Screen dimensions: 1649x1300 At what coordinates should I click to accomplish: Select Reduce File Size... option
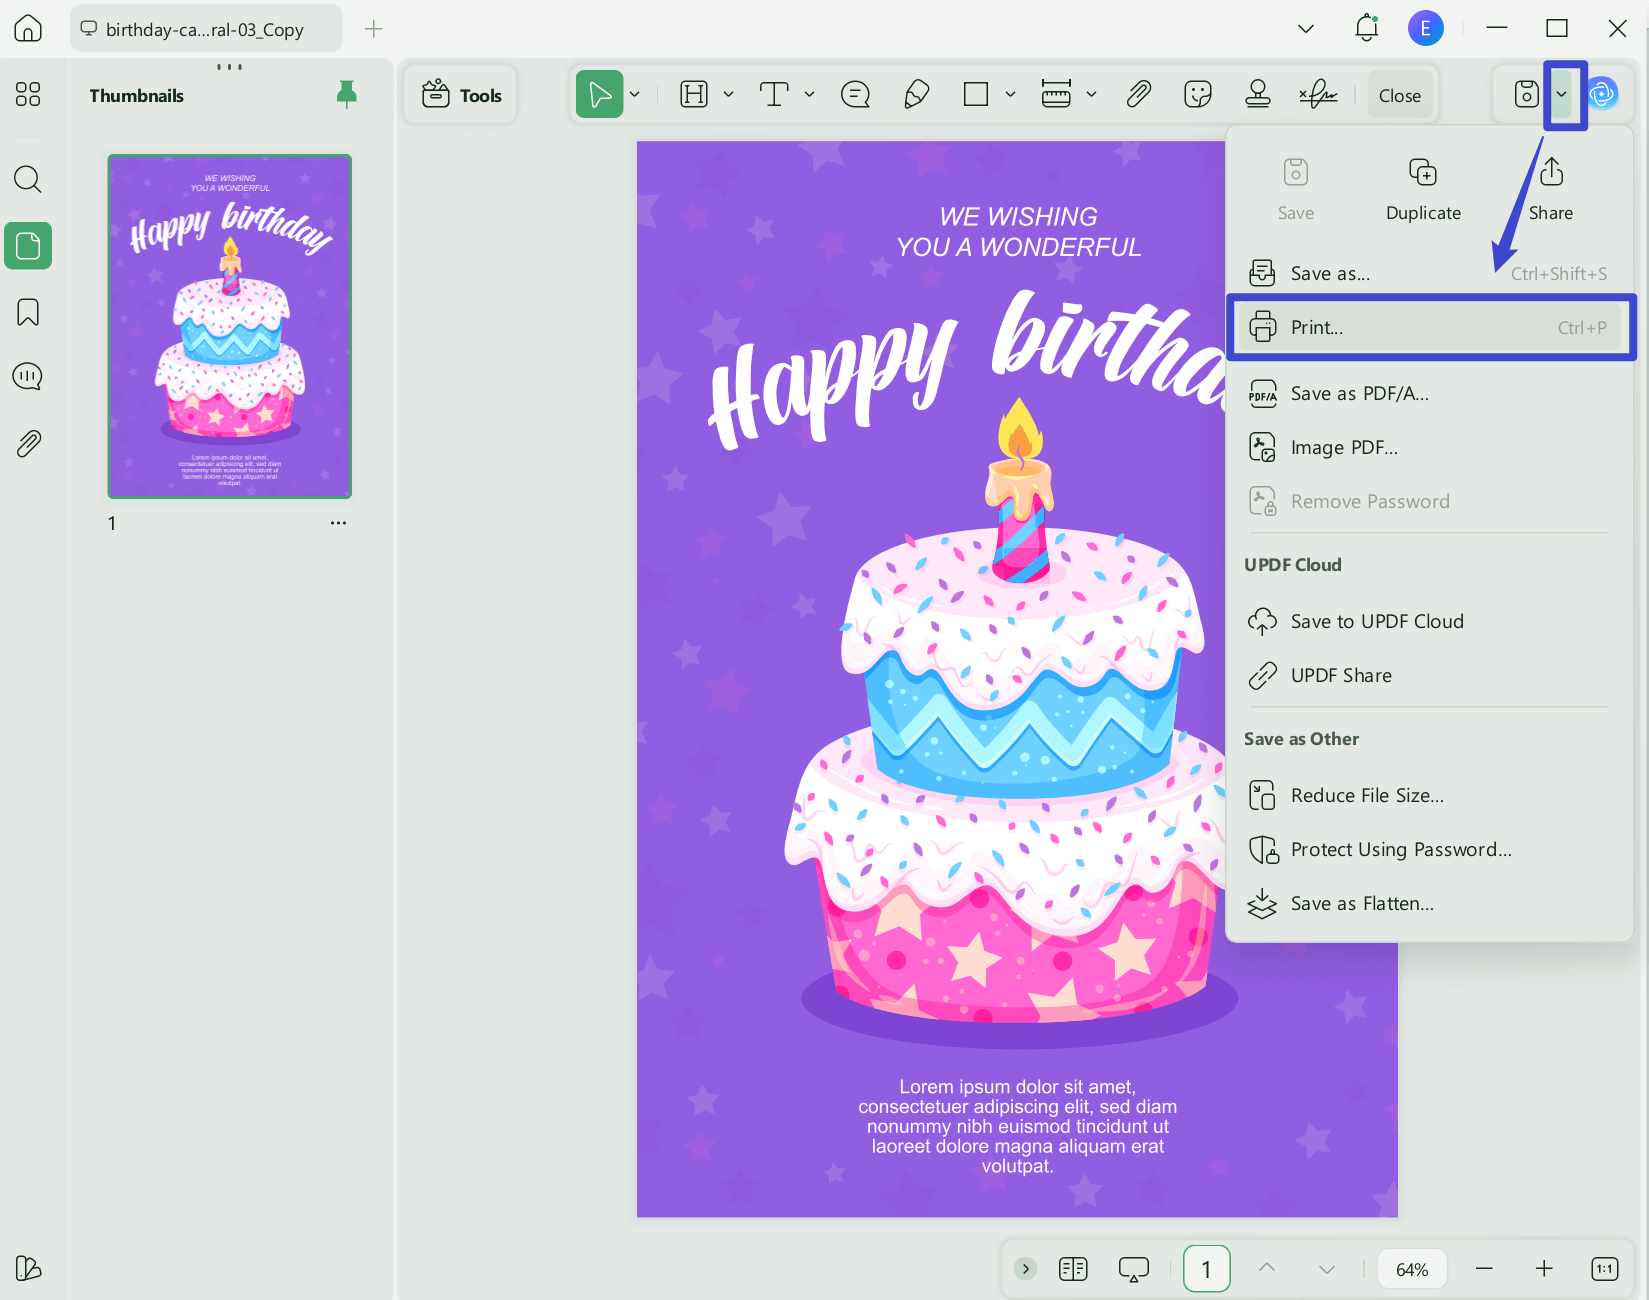coord(1428,795)
